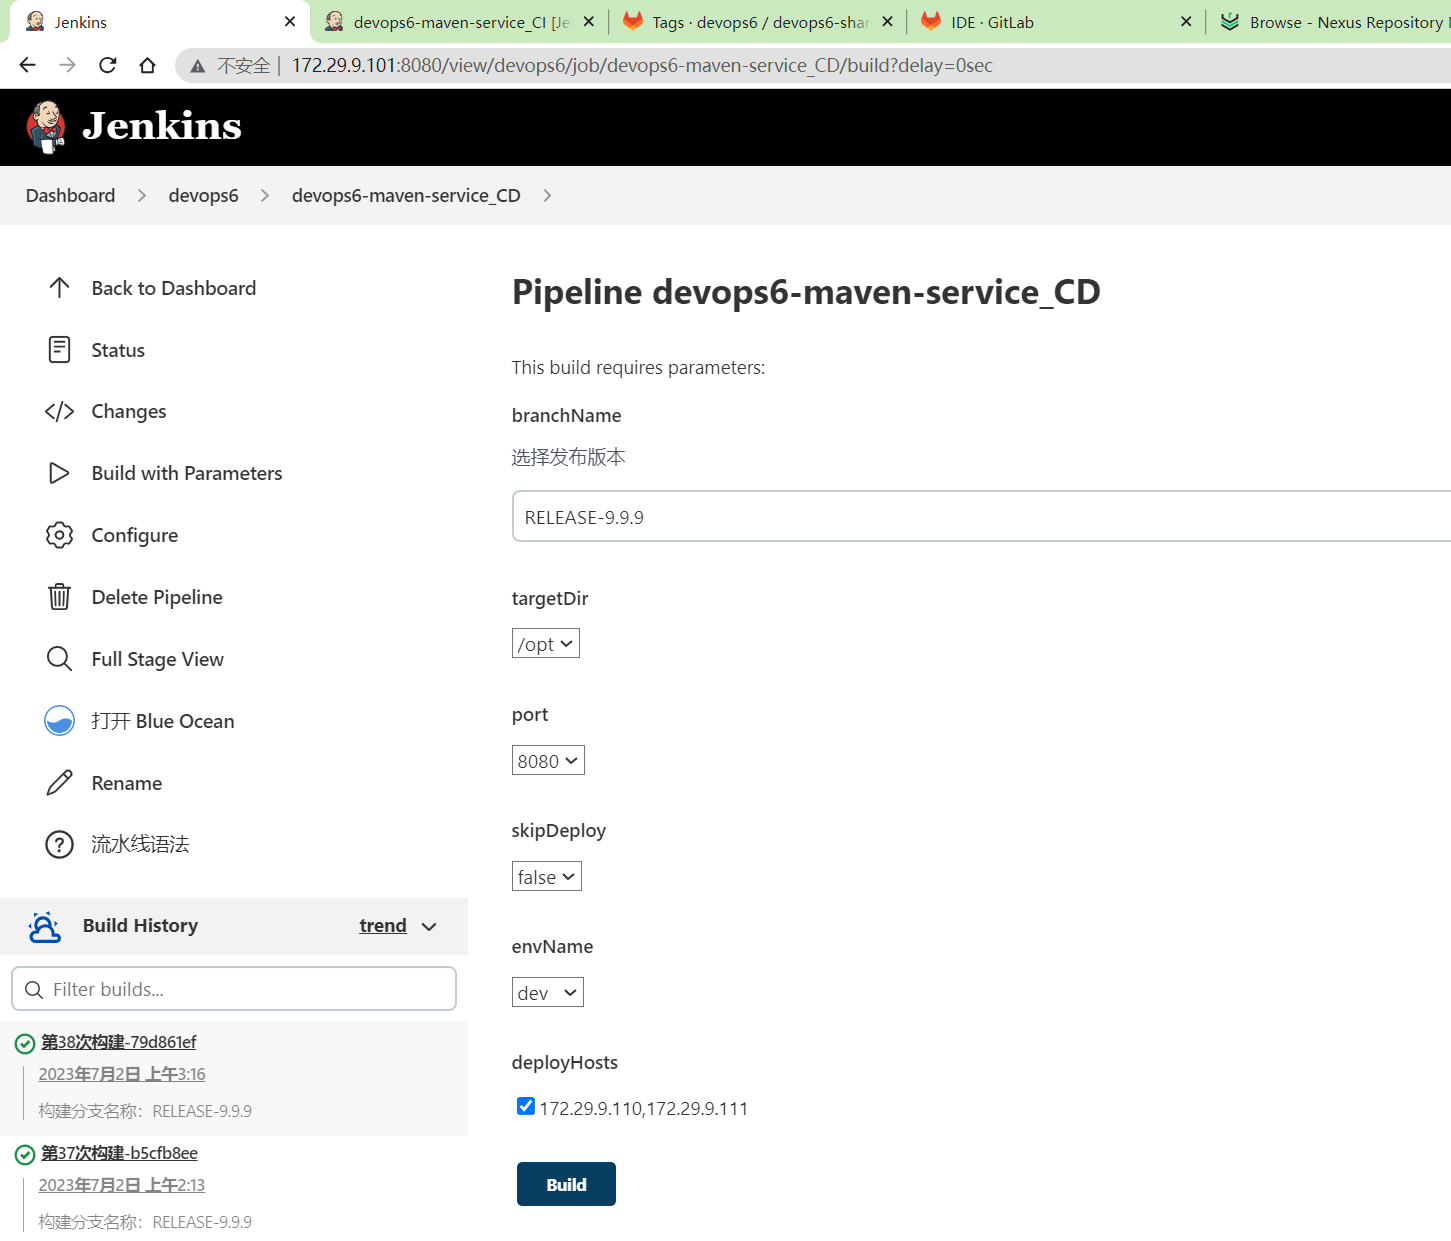This screenshot has width=1451, height=1241.
Task: Click the Build with Parameters play icon
Action: pyautogui.click(x=59, y=473)
